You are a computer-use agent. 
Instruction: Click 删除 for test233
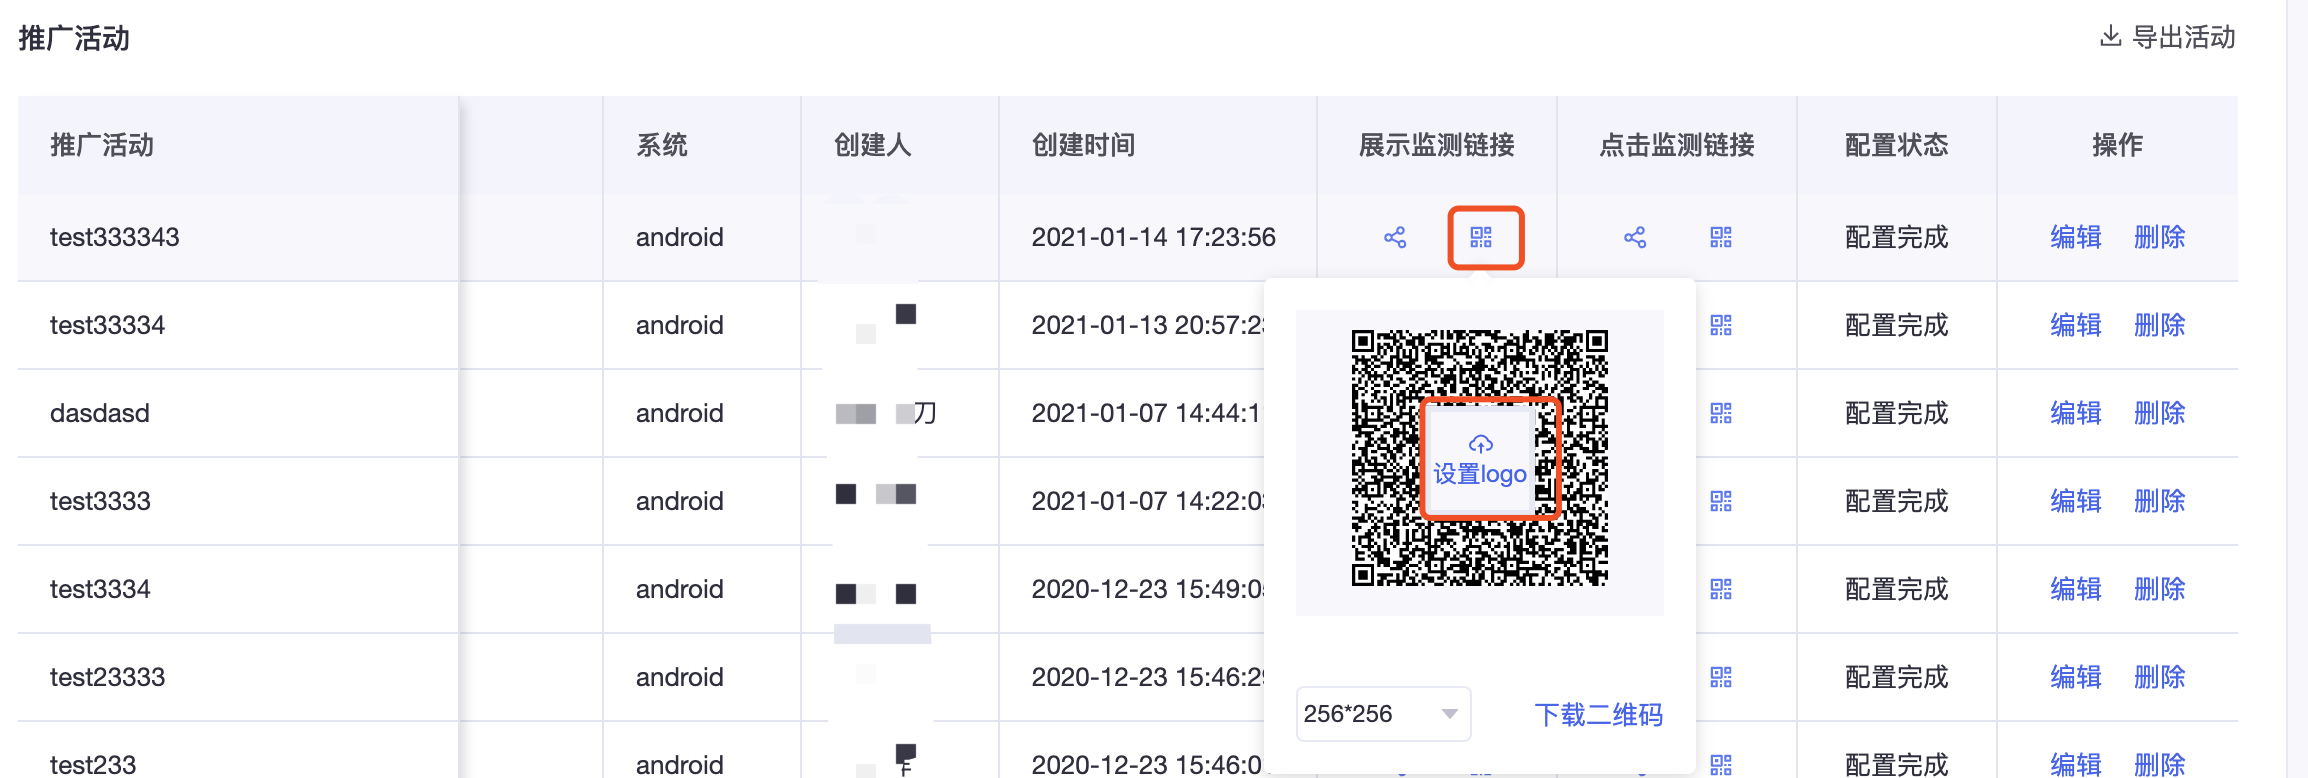pyautogui.click(x=2160, y=765)
